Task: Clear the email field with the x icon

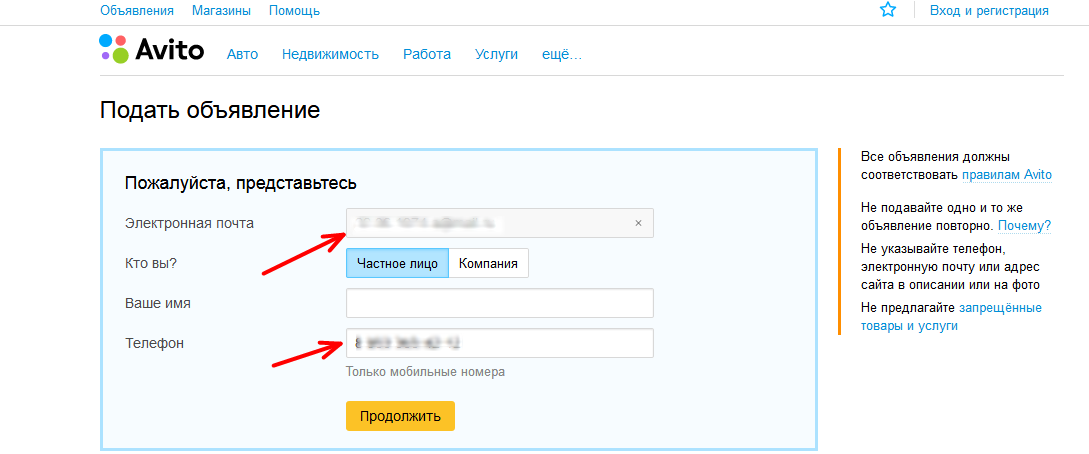Action: point(638,223)
